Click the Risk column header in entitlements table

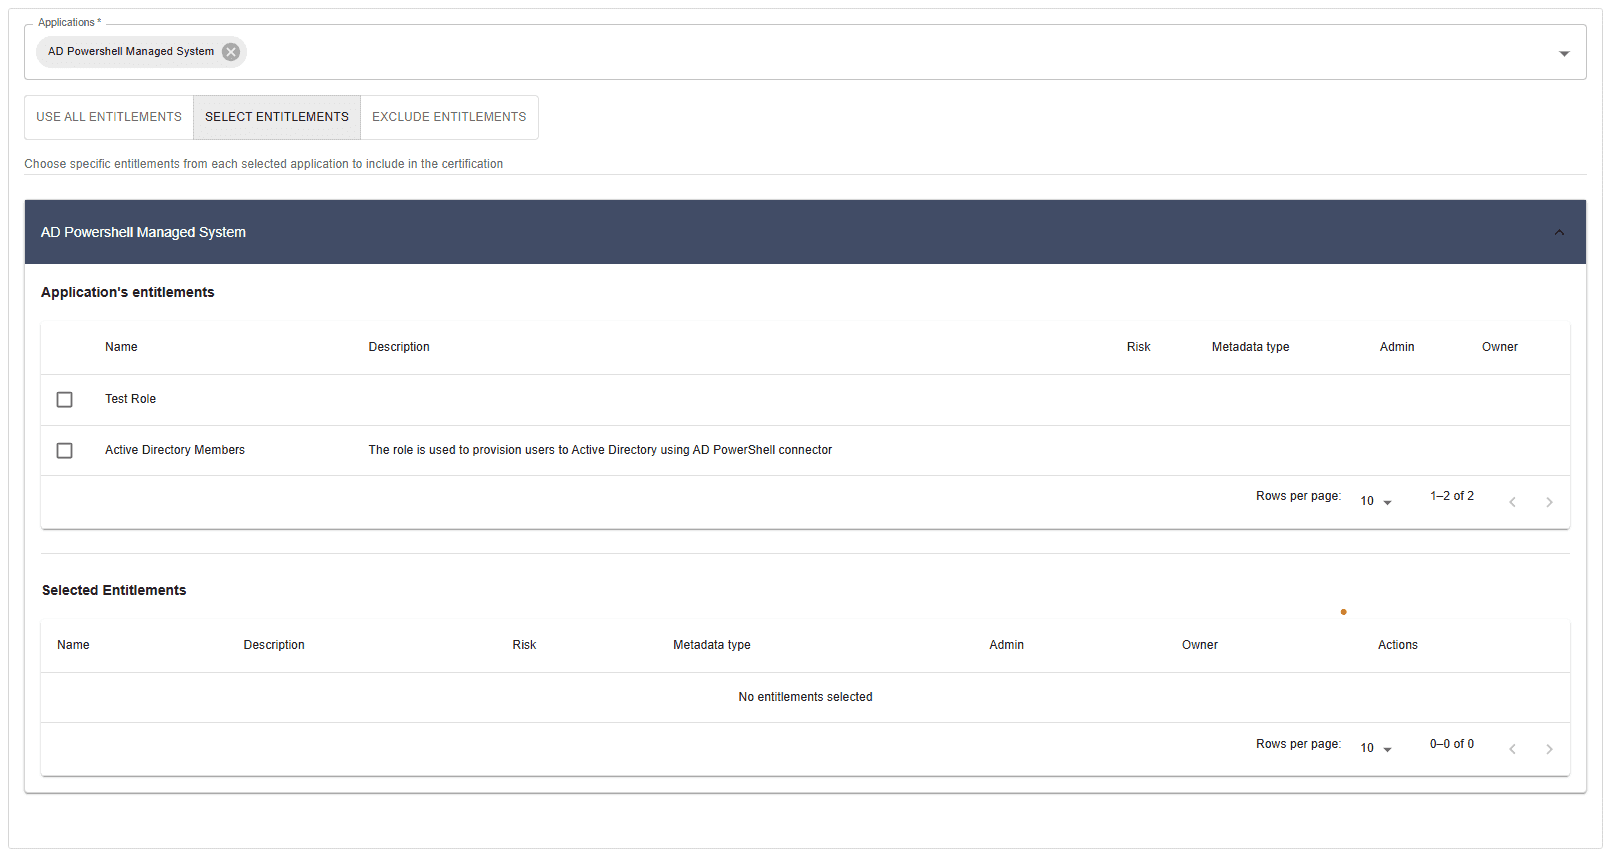[1138, 347]
